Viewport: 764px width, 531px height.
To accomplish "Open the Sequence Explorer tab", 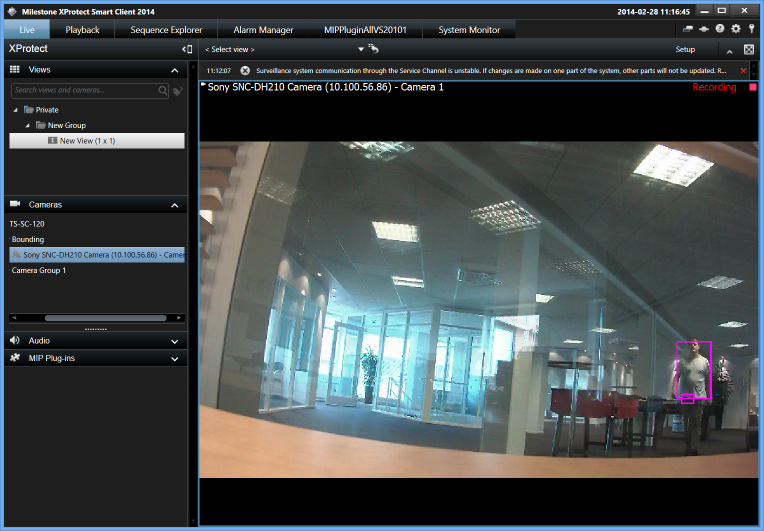I will coord(166,30).
